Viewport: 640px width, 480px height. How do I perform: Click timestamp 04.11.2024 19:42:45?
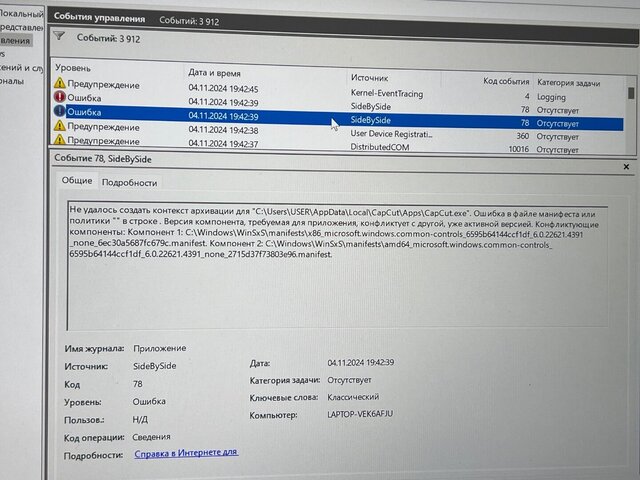click(x=223, y=88)
